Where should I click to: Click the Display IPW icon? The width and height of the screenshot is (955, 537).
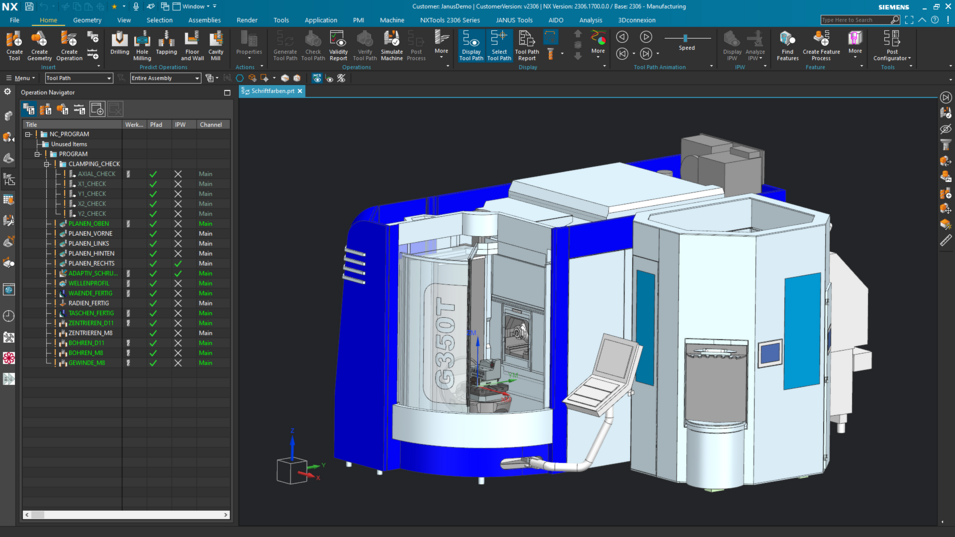point(732,46)
